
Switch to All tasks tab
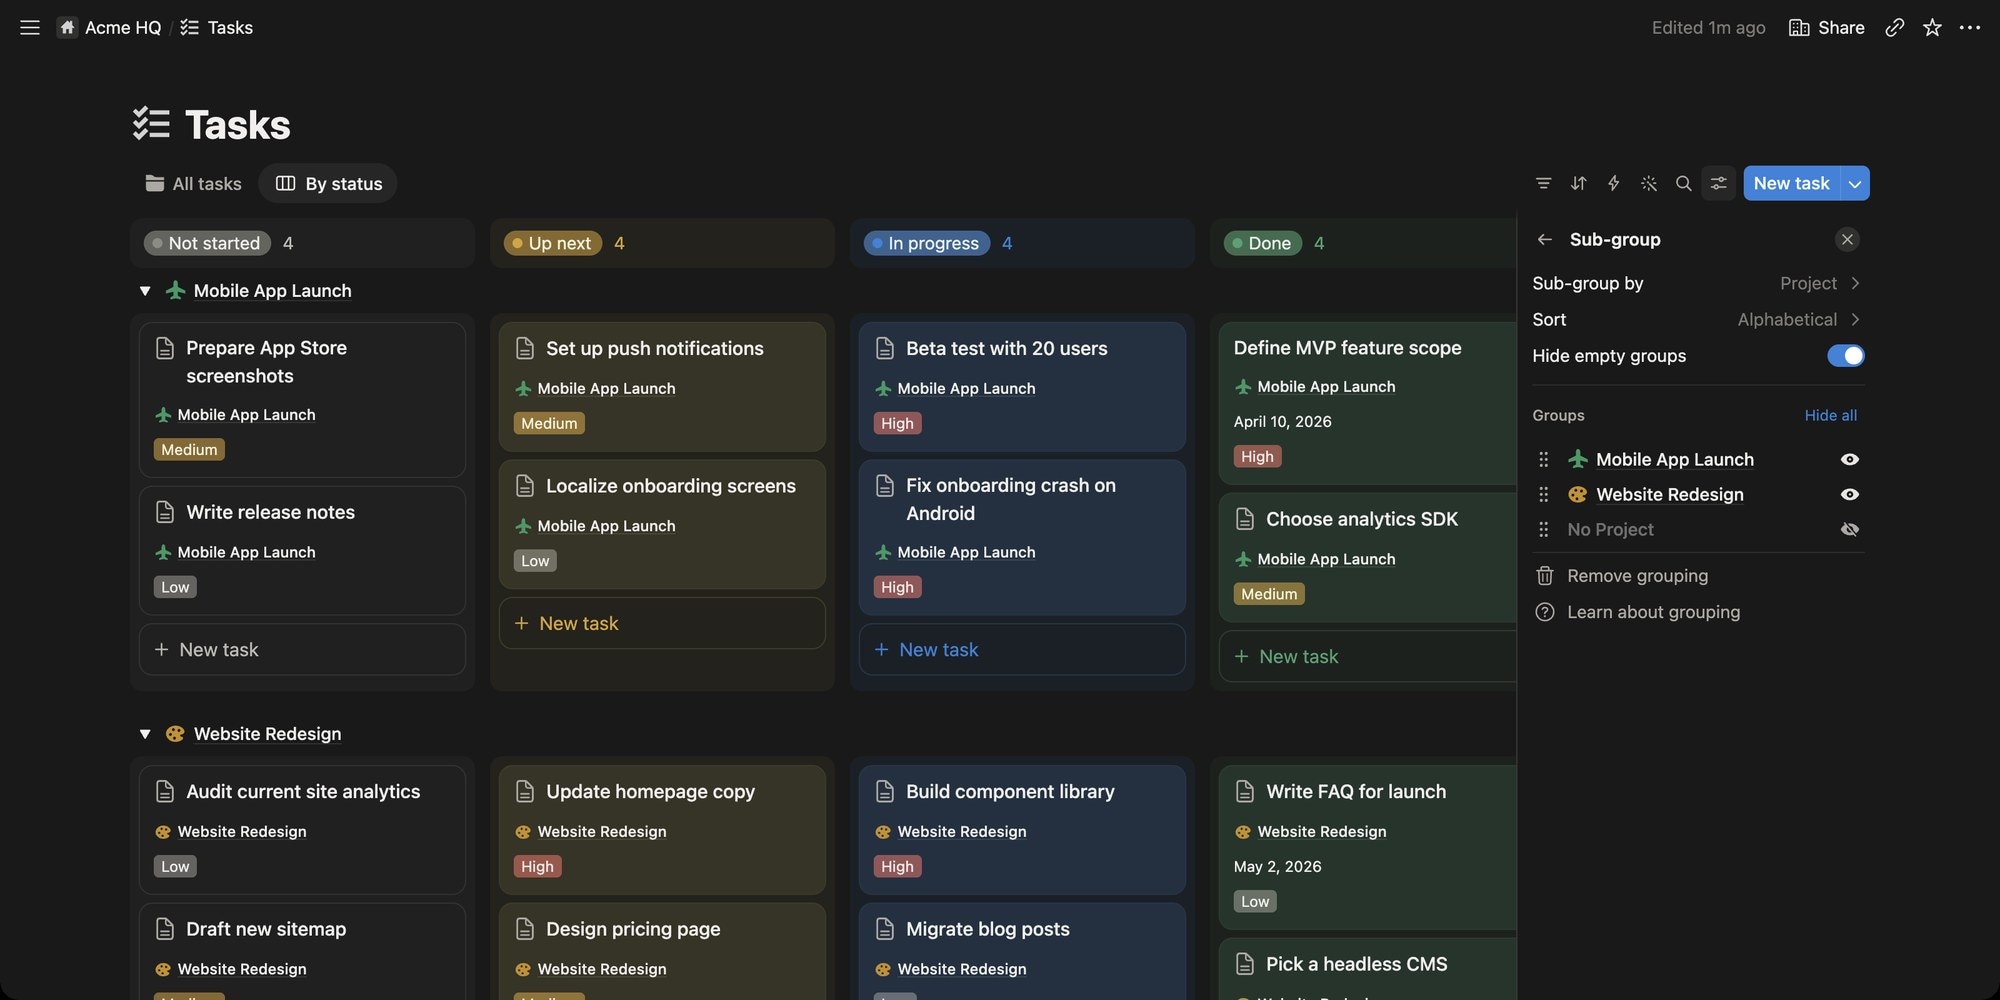(193, 183)
